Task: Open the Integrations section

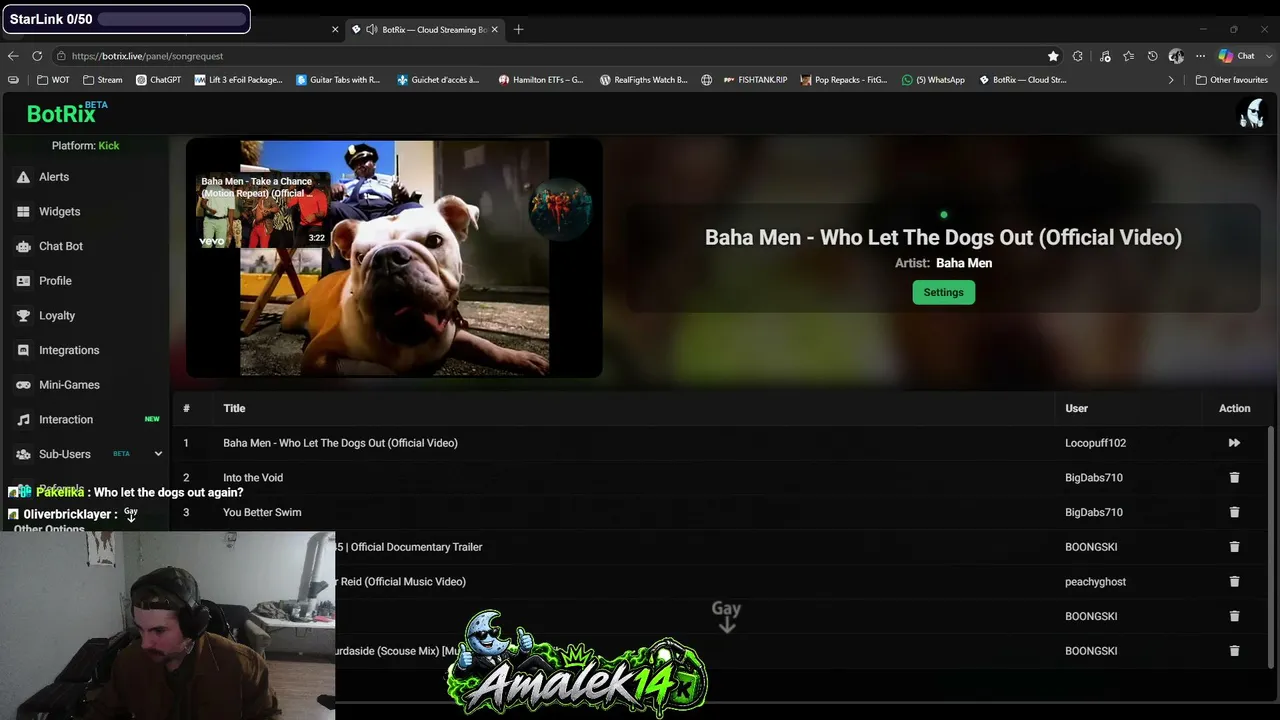Action: pos(69,350)
